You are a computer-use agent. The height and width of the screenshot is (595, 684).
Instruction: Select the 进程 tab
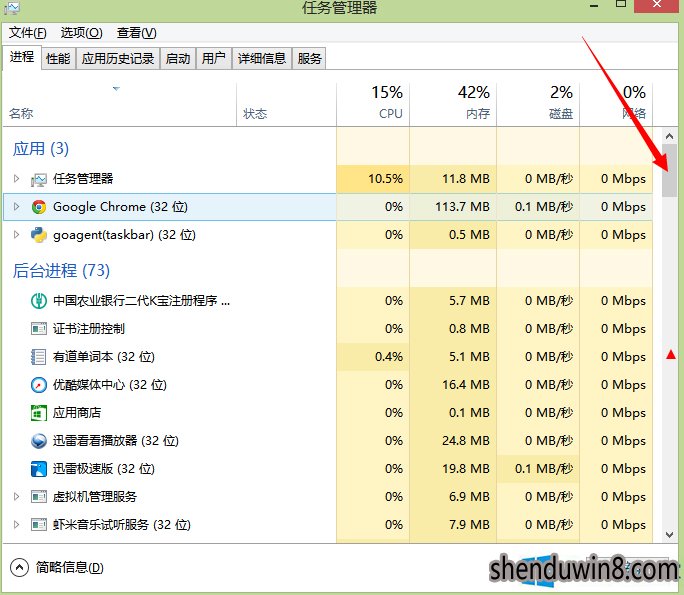pos(22,57)
